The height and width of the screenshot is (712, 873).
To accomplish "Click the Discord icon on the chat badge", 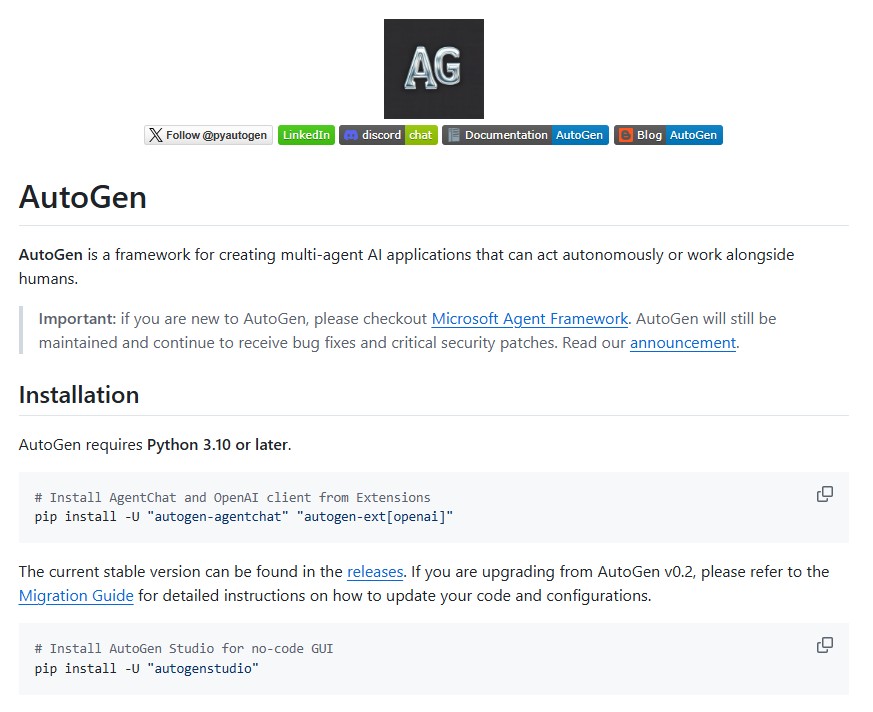I will coord(351,135).
